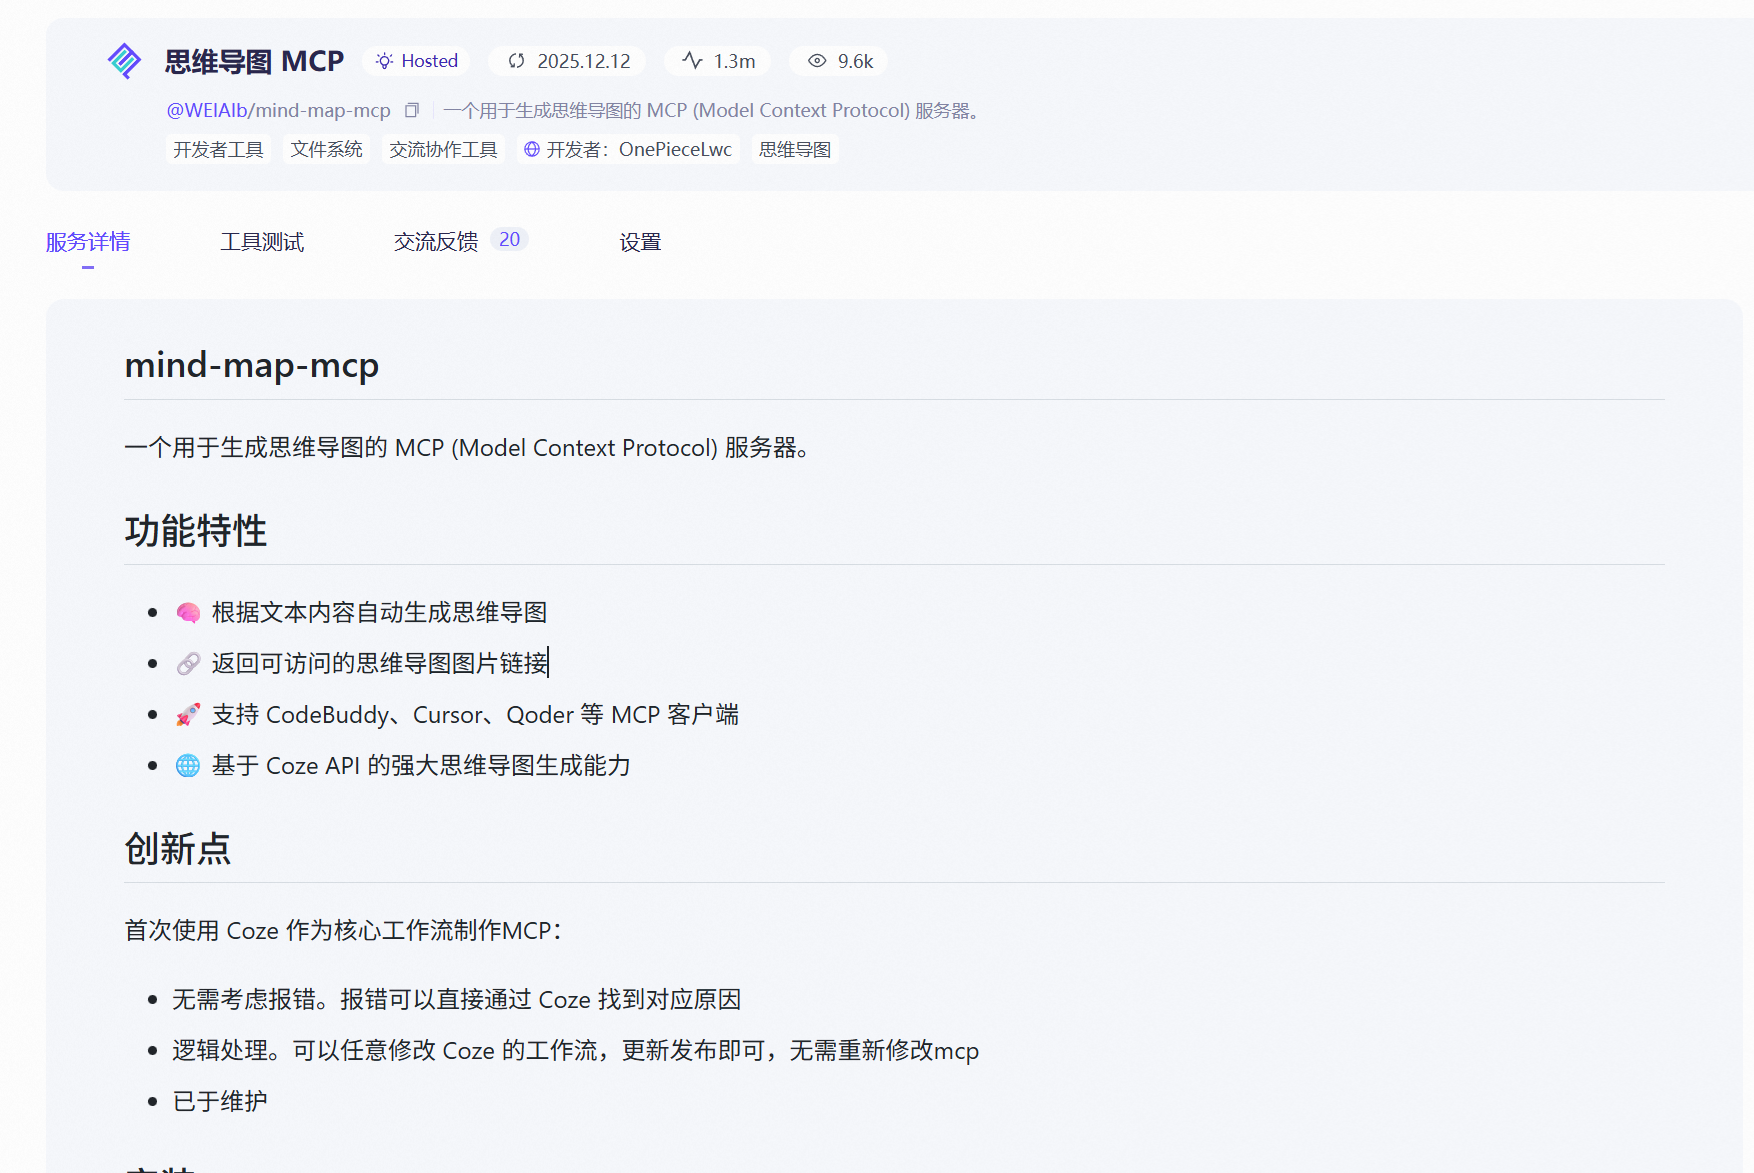Viewport: 1754px width, 1173px height.
Task: Click the text 首次使用 Coze 作为核心工作流制作MCP
Action: tap(343, 930)
